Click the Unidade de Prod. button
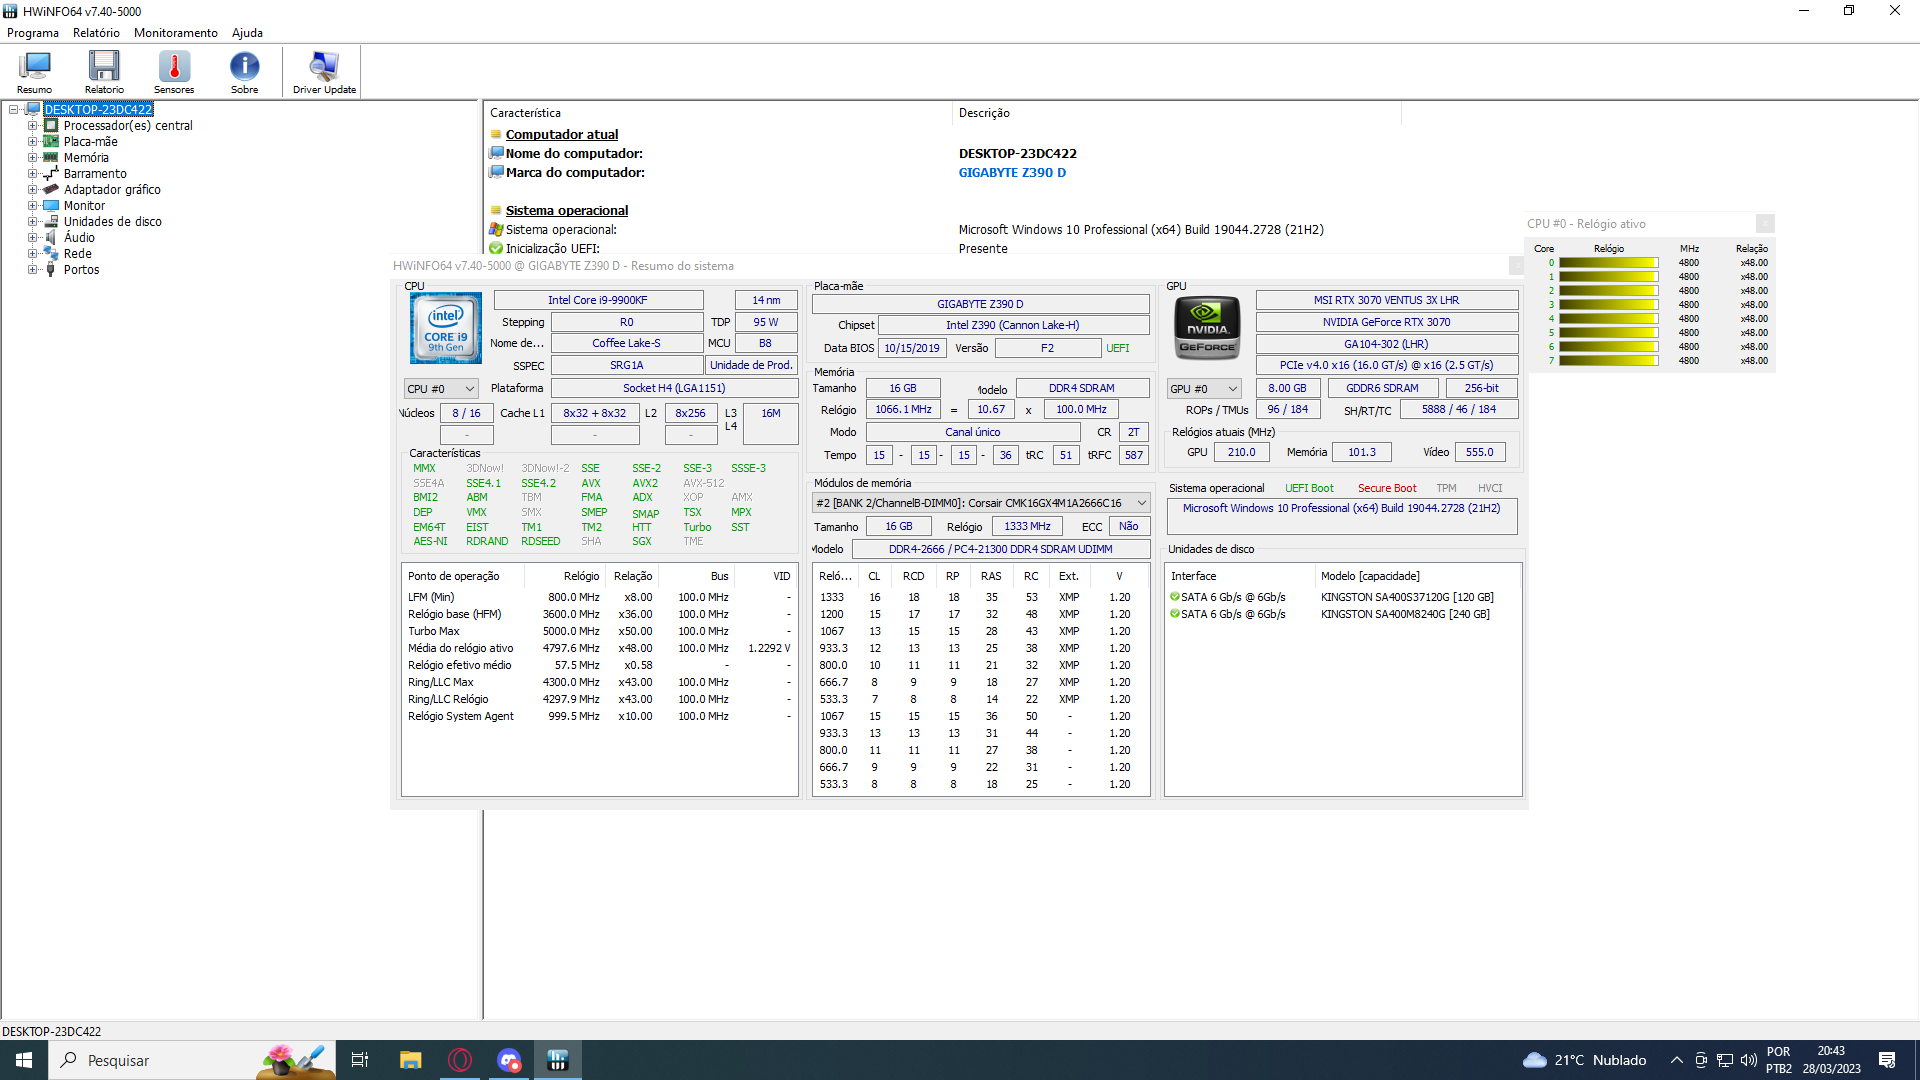1920x1080 pixels. (x=751, y=366)
